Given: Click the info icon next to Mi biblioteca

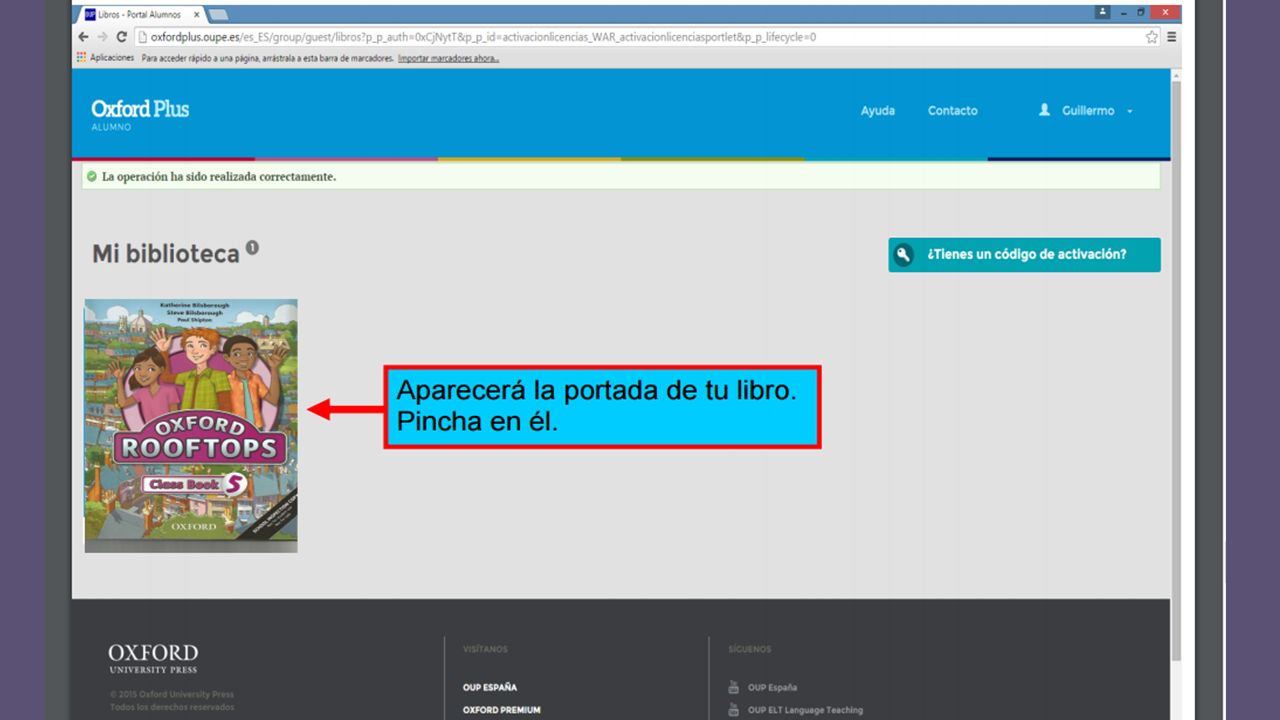Looking at the screenshot, I should point(252,248).
